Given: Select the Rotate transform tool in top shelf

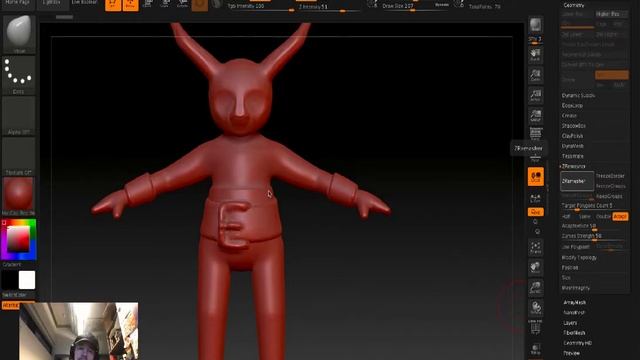Looking at the screenshot, I should pyautogui.click(x=182, y=4).
